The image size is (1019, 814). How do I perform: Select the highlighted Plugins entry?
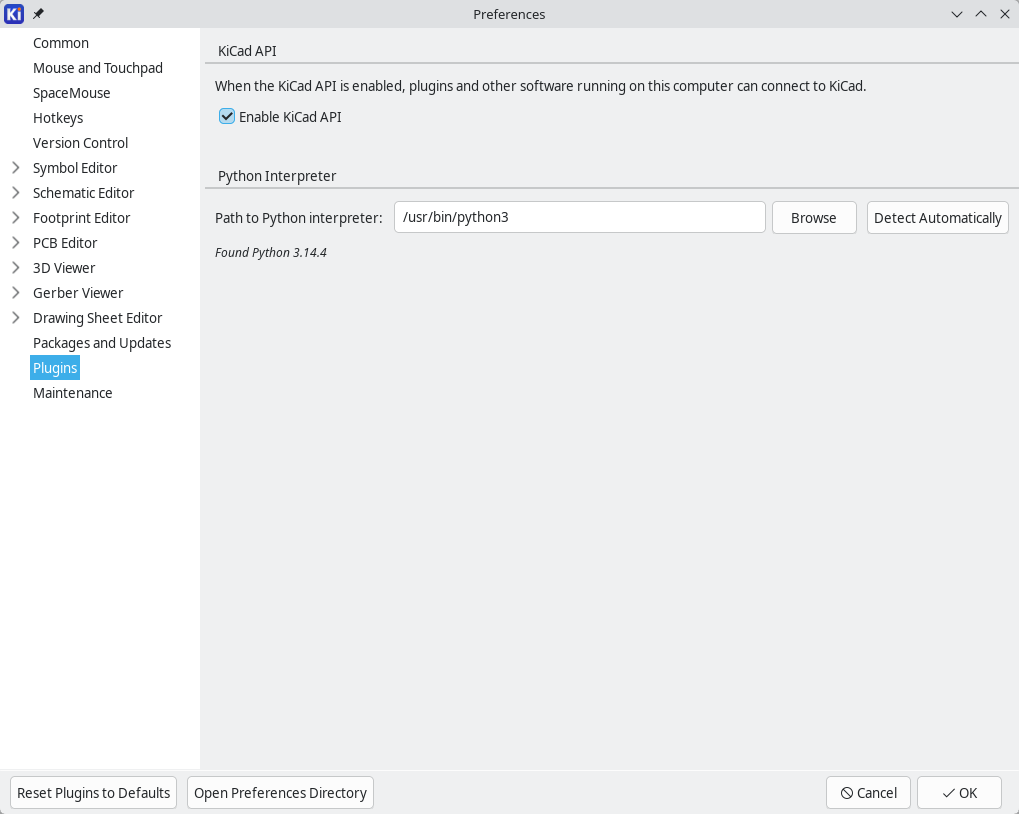click(x=55, y=368)
